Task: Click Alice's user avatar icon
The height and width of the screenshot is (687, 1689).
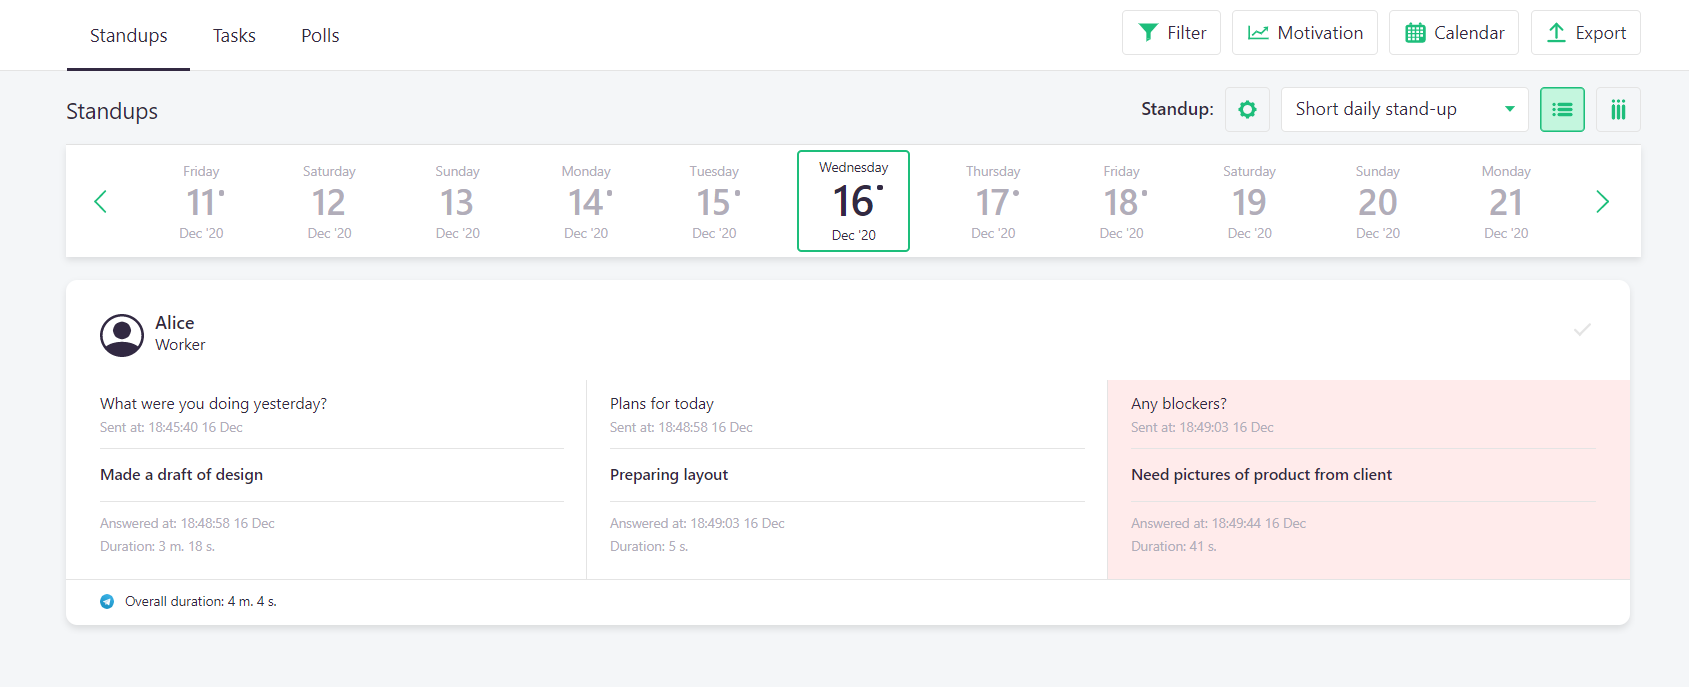Action: coord(122,335)
